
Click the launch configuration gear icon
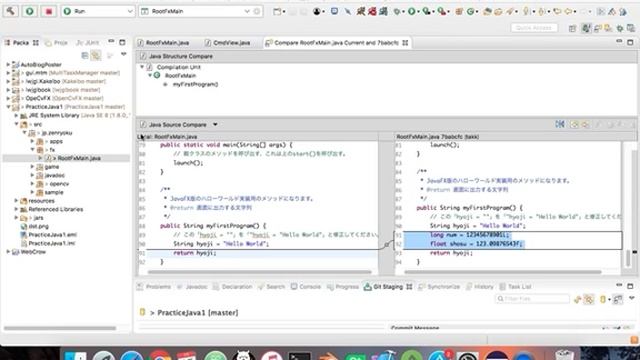pos(257,11)
